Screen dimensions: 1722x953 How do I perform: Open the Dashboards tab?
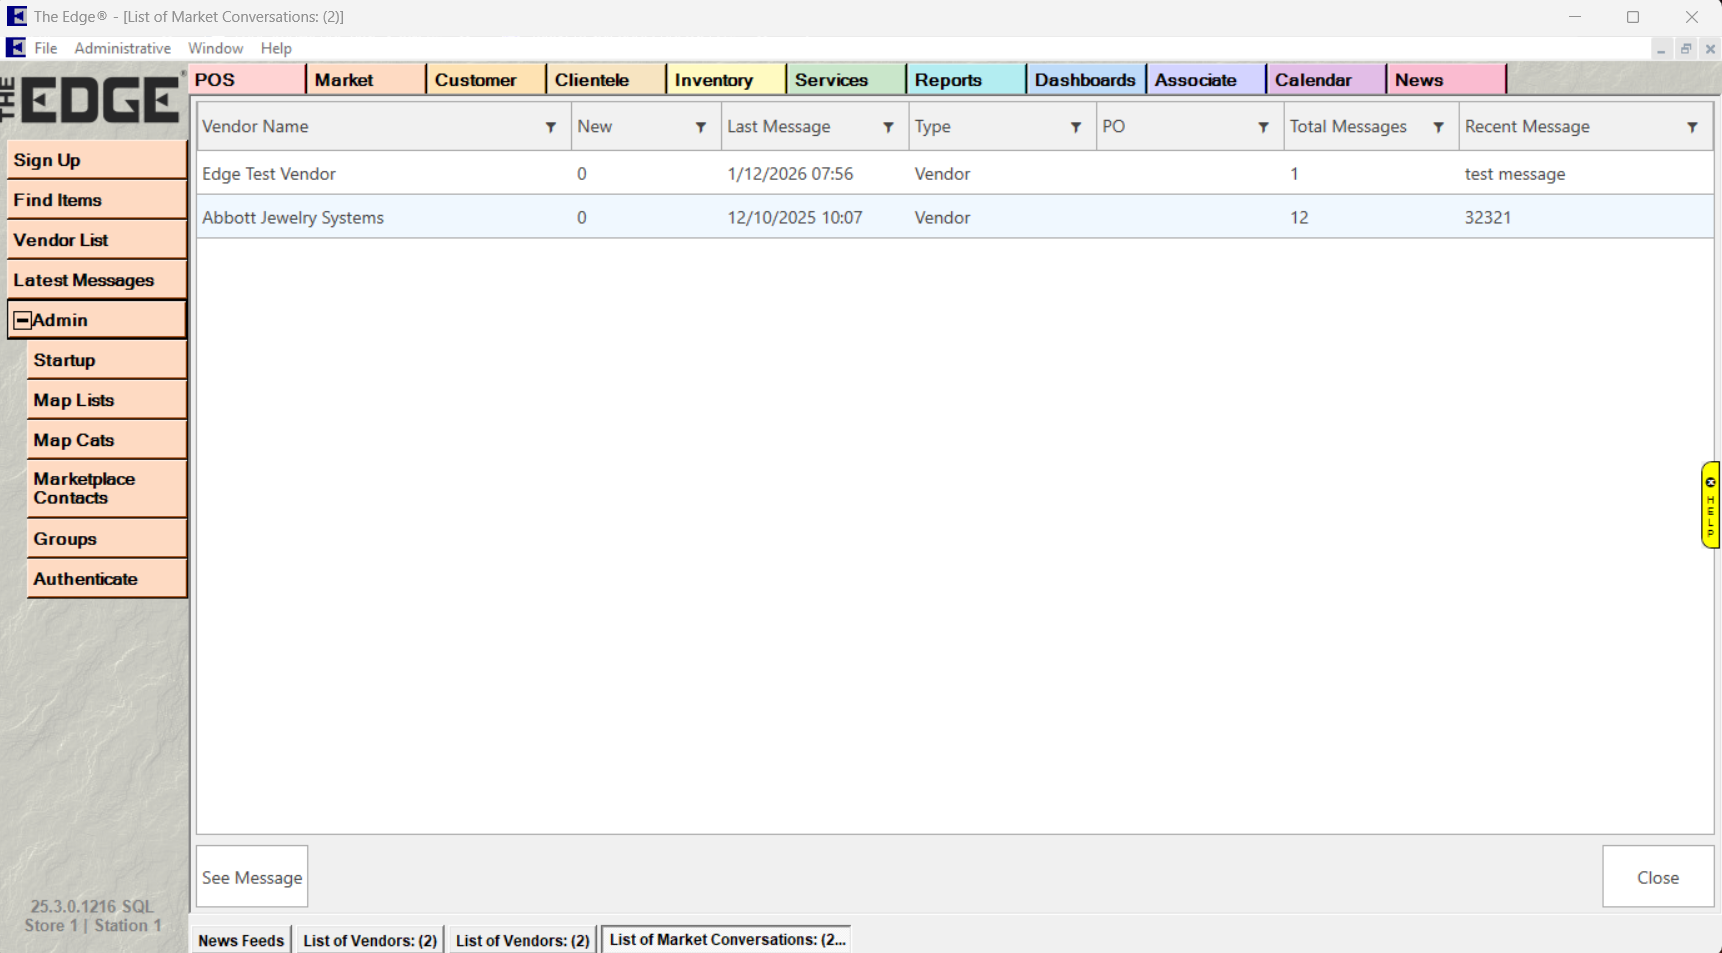coord(1085,80)
